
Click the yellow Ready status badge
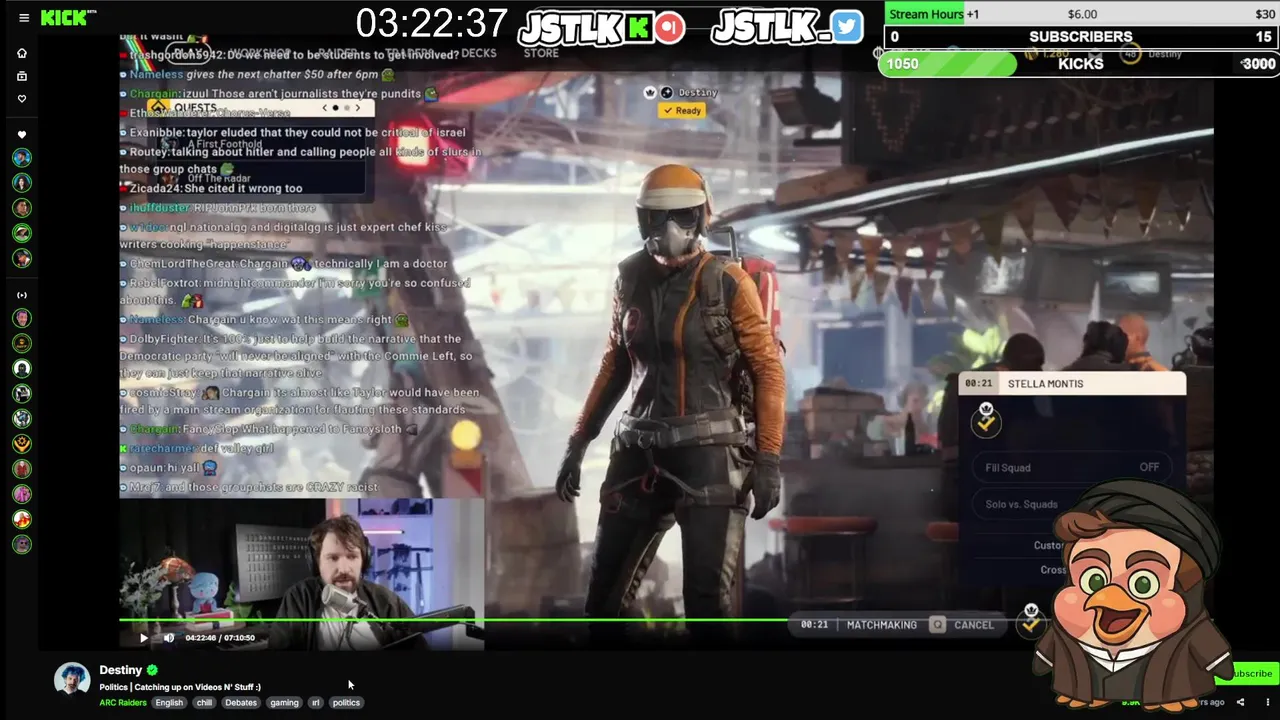[681, 110]
